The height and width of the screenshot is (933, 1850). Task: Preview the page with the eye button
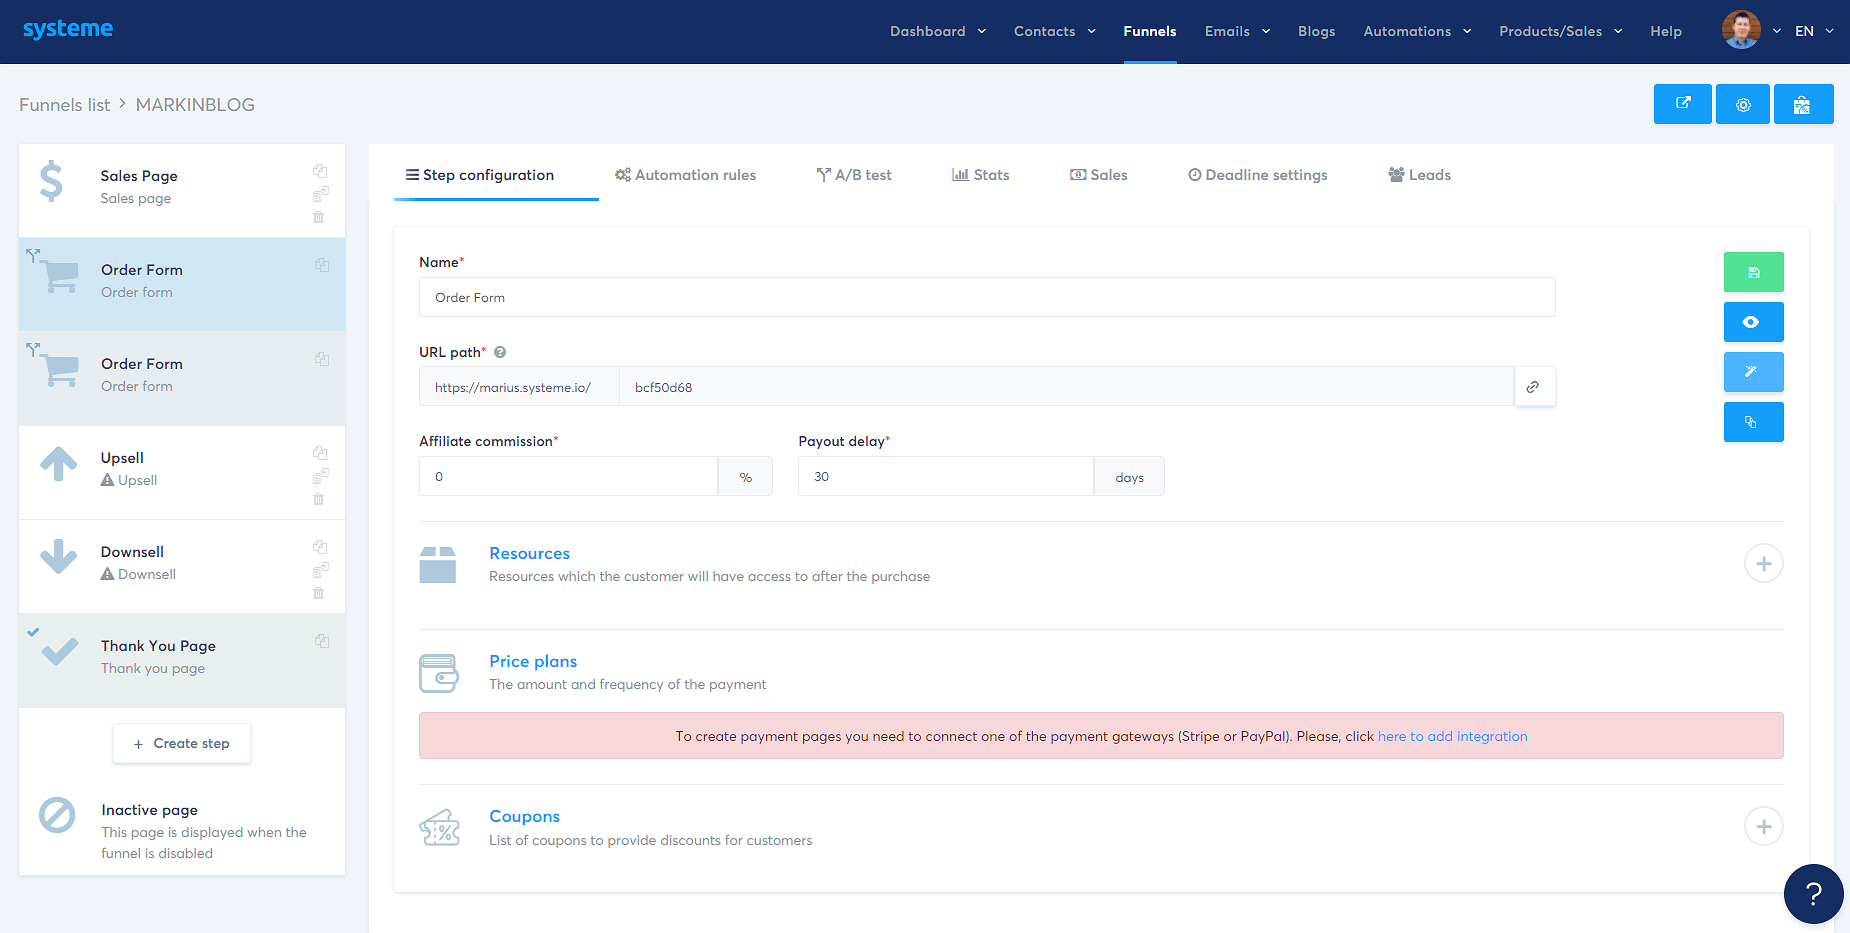[x=1753, y=322]
